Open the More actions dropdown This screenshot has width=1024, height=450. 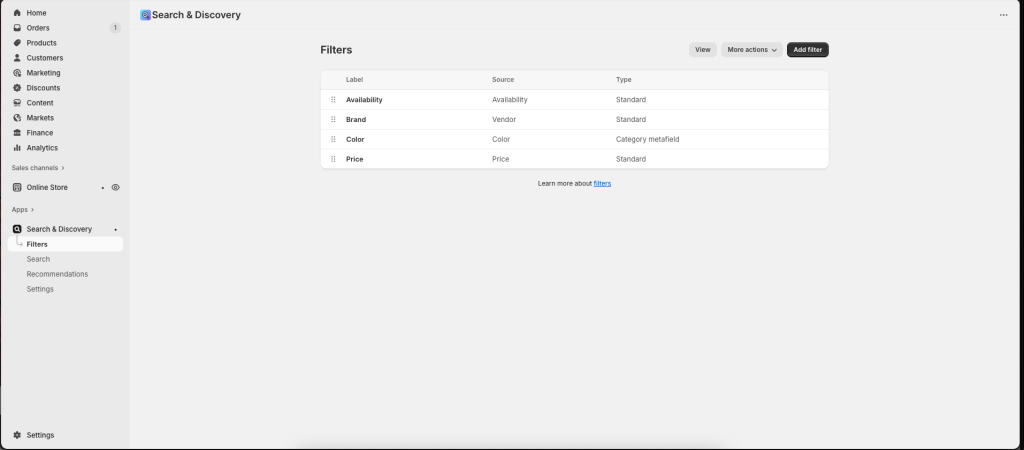(751, 49)
